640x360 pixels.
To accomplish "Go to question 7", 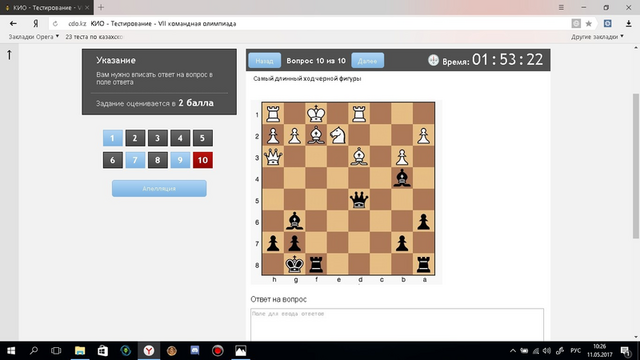I will [135, 160].
